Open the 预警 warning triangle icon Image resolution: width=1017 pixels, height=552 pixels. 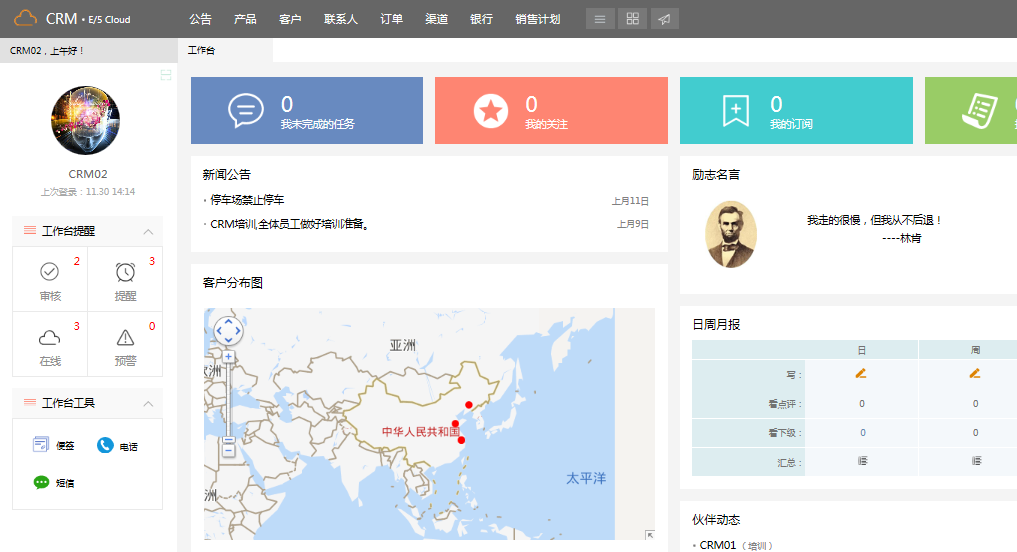click(125, 337)
